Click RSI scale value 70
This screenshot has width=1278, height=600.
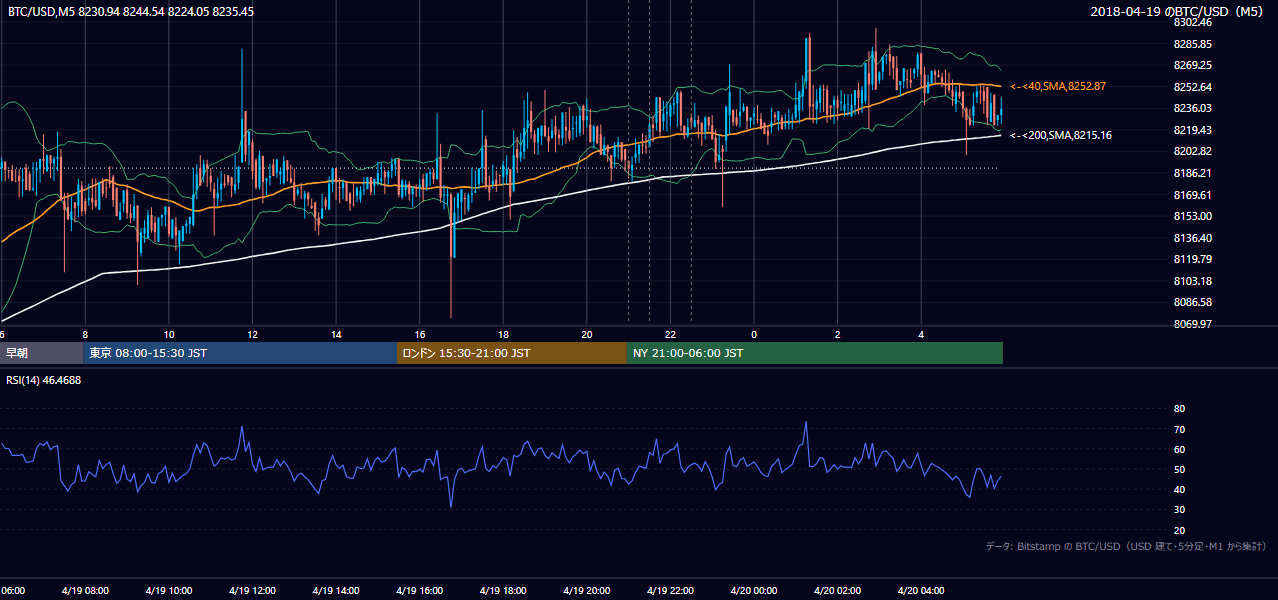(x=1179, y=429)
